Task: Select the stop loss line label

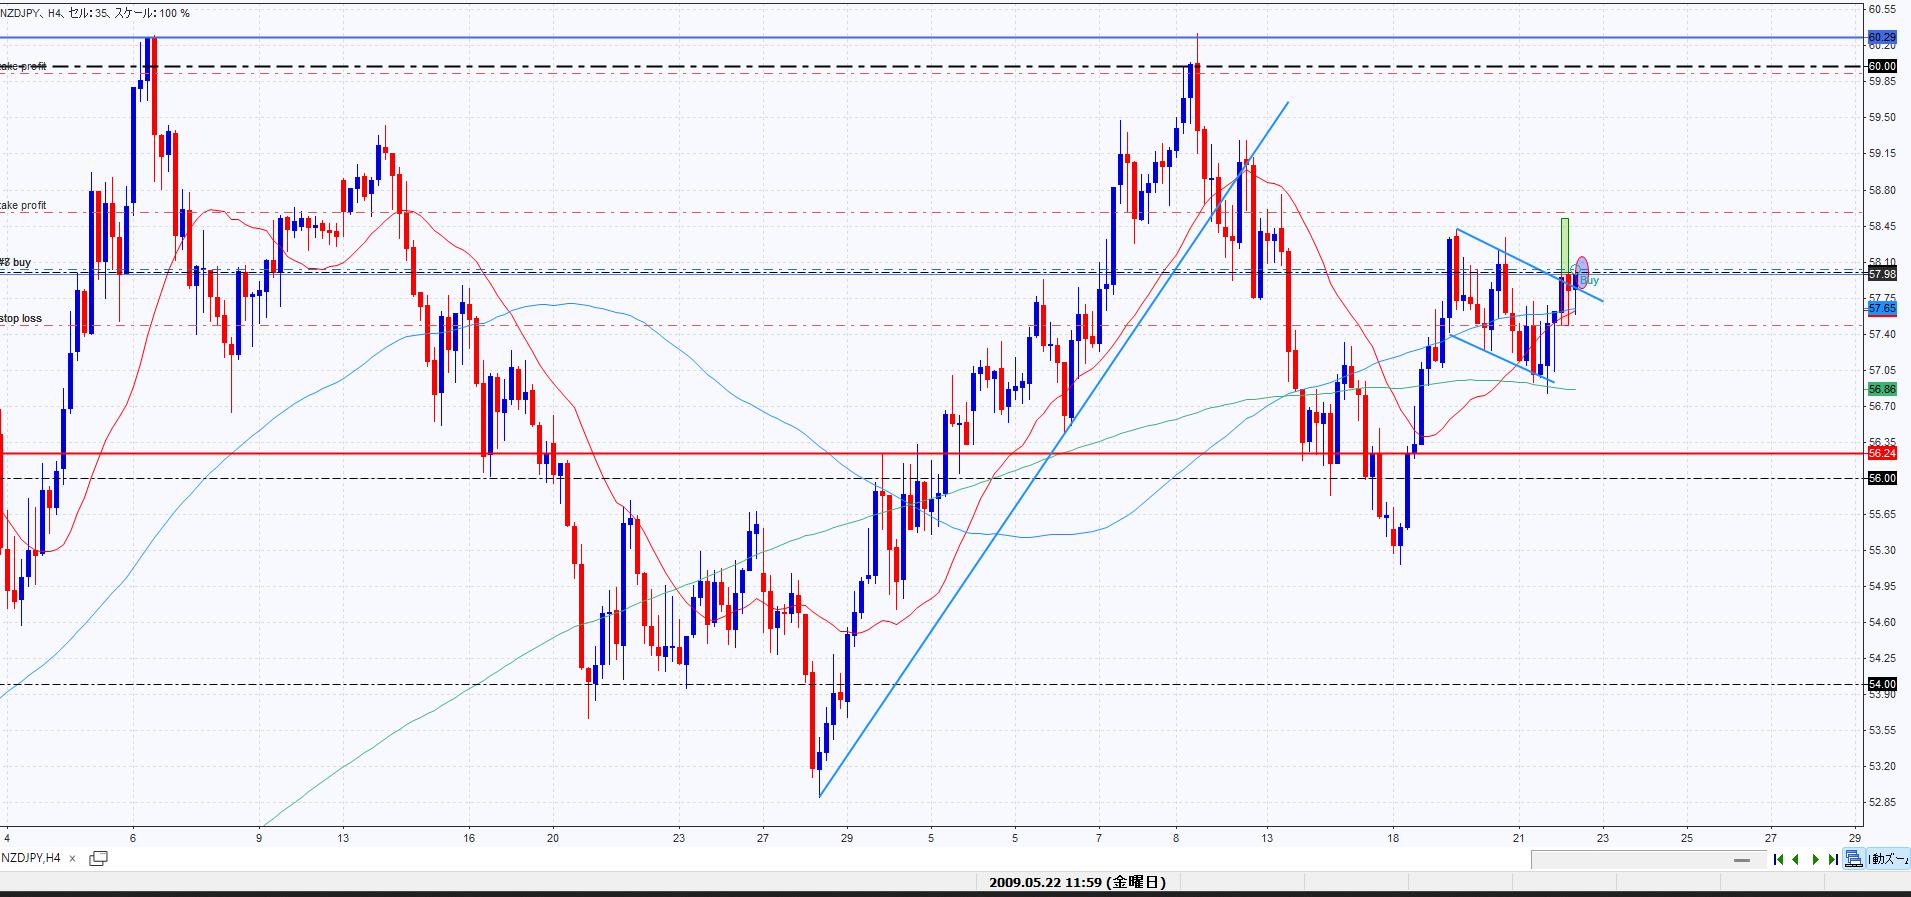Action: (x=21, y=318)
